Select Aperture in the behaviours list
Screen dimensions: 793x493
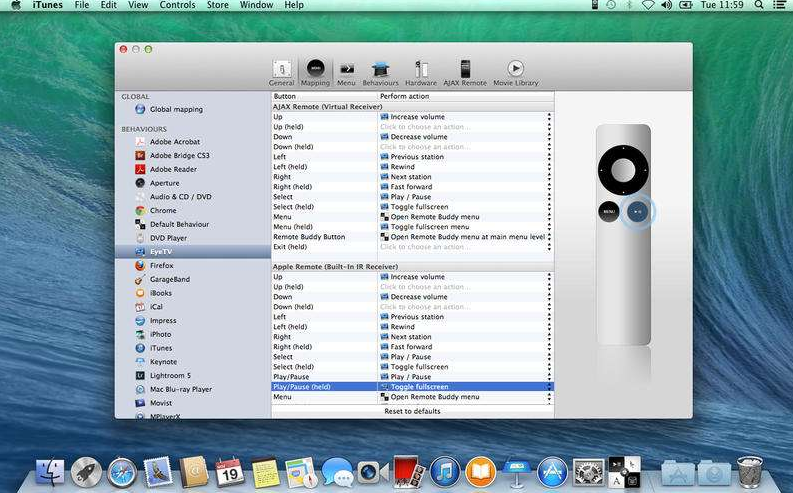point(164,183)
